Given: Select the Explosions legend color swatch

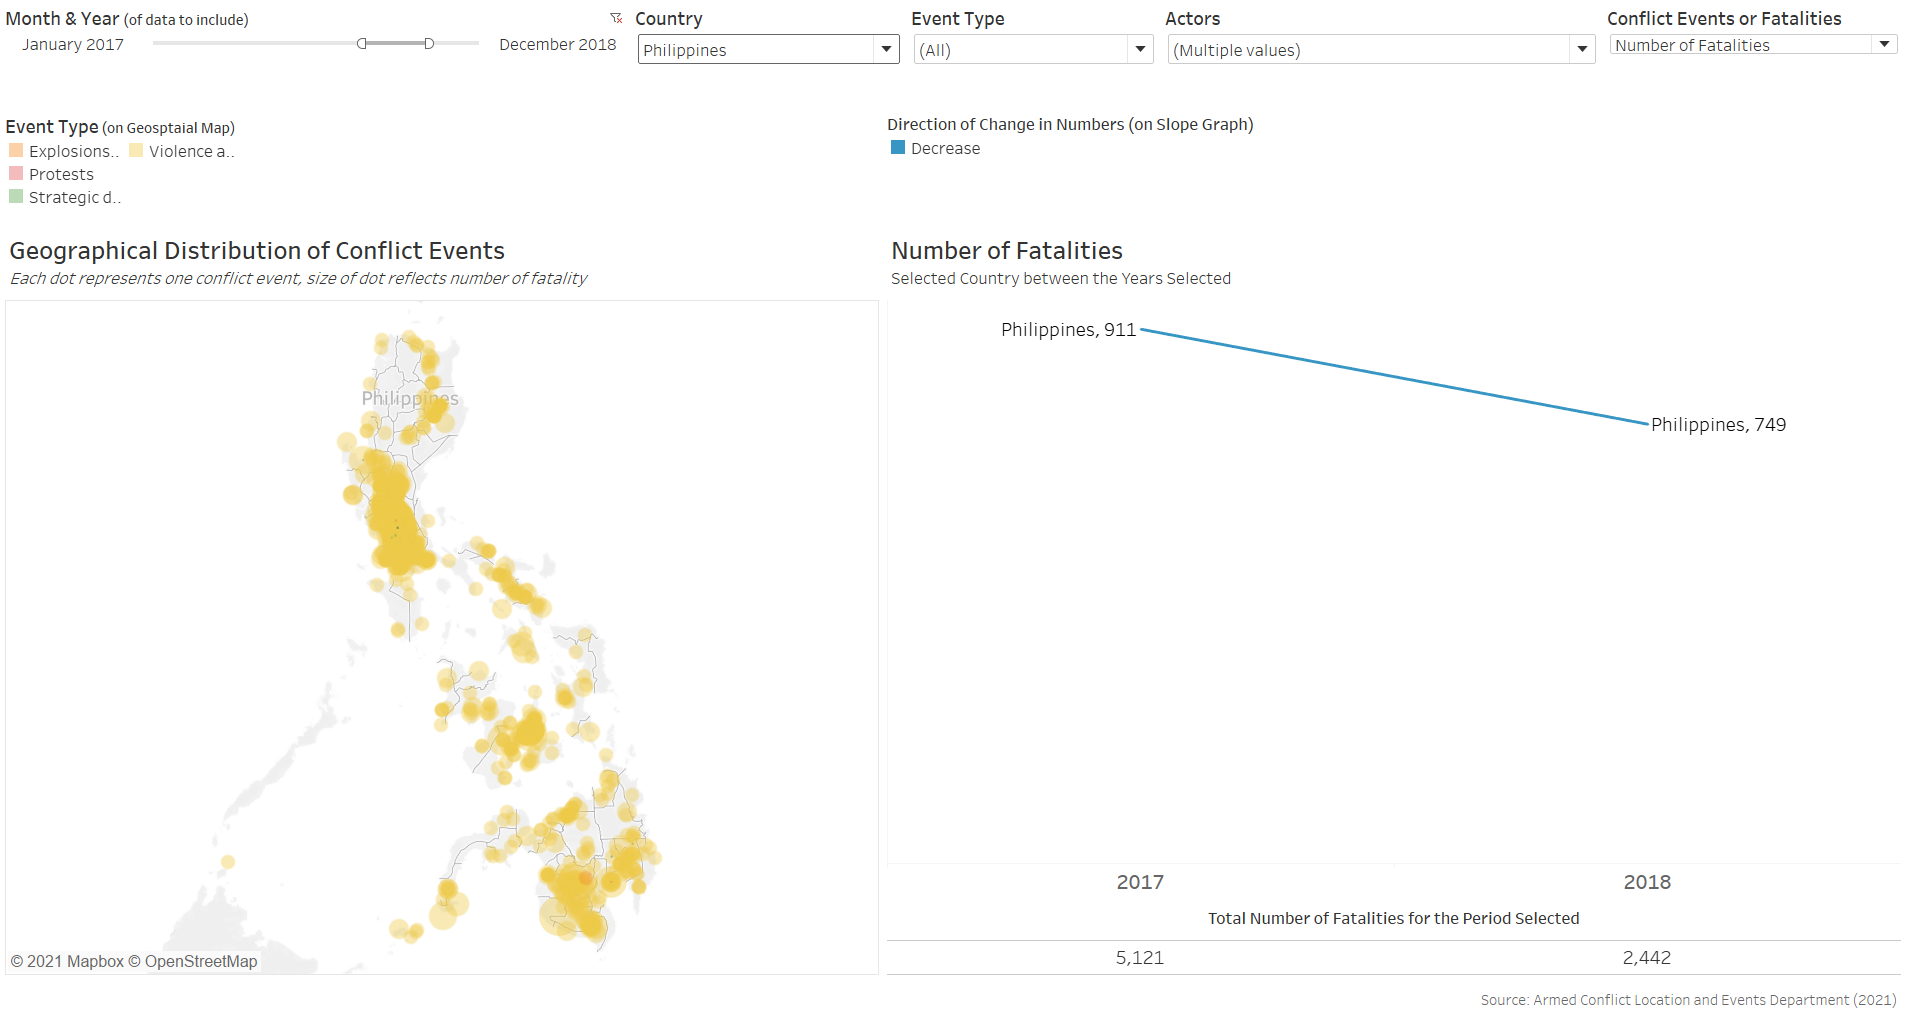Looking at the screenshot, I should (x=16, y=151).
